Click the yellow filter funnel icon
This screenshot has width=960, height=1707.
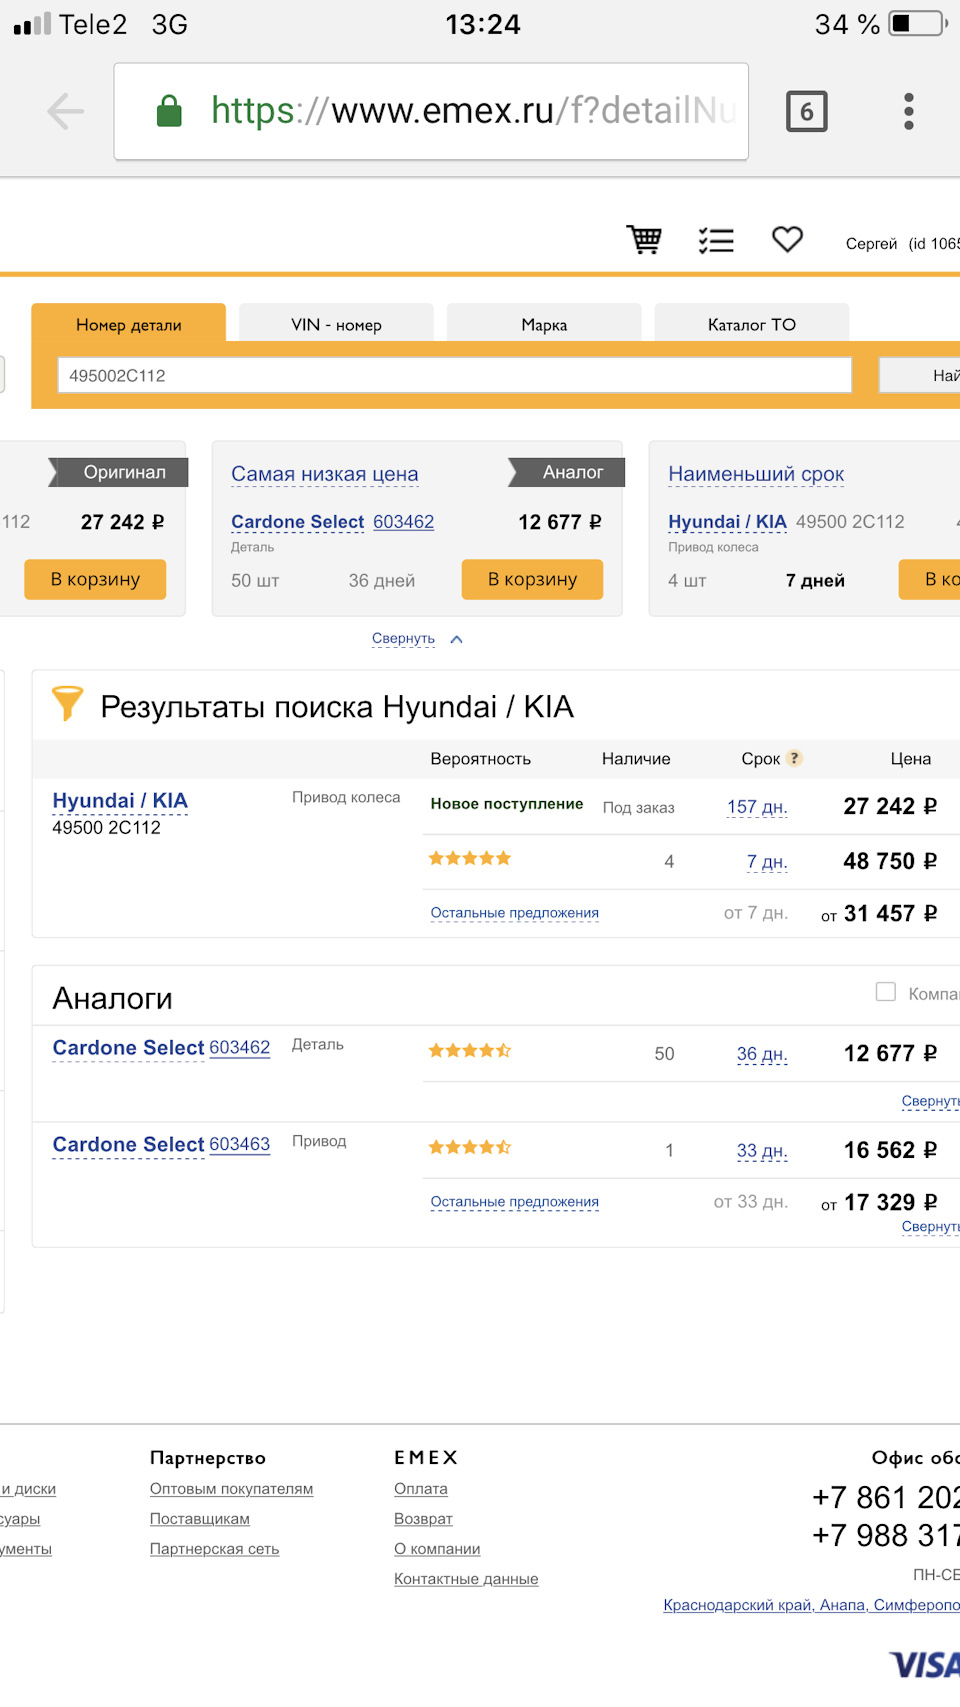67,703
